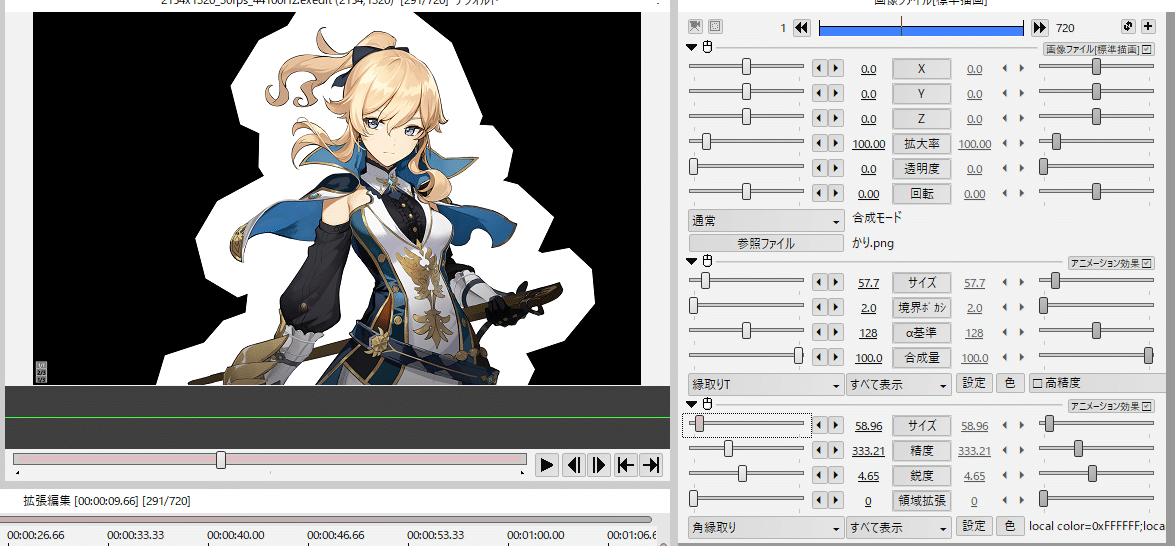
Task: Open すべて表示 dropdown beside 角縁取り
Action: (898, 527)
